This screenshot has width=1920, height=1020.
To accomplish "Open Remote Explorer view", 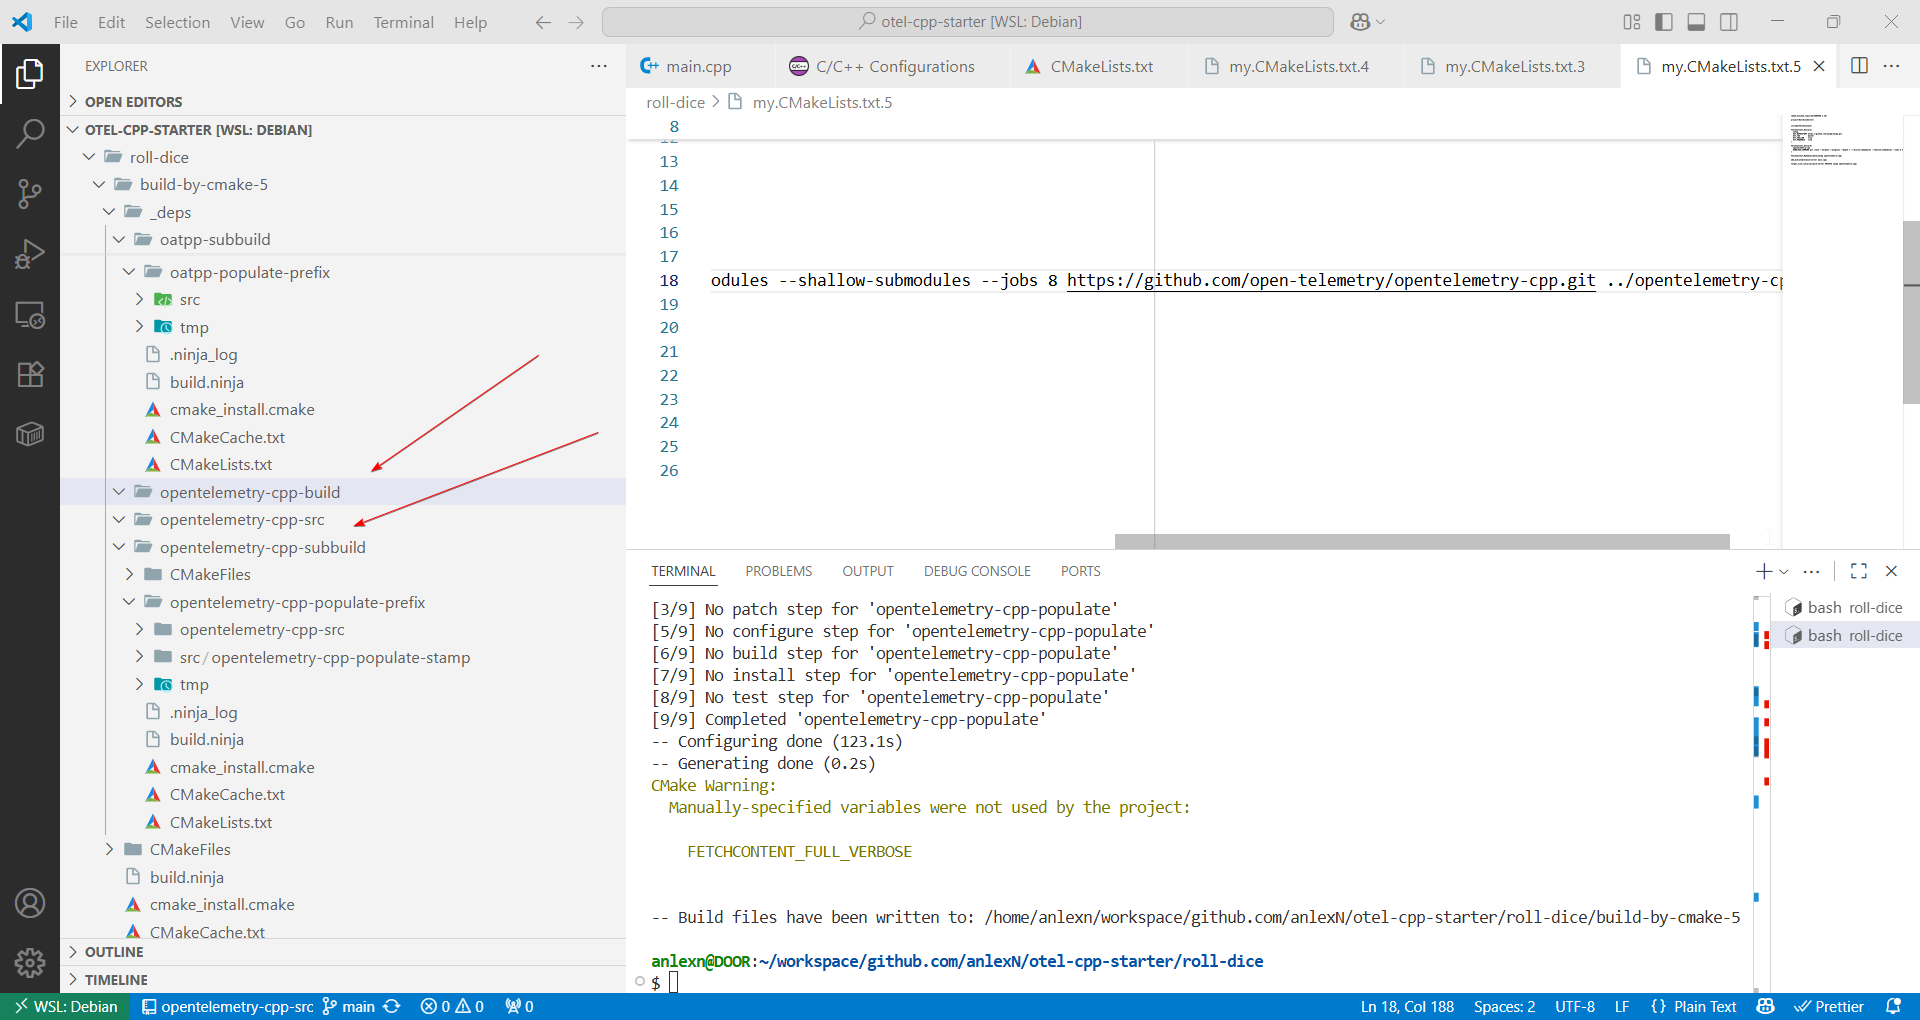I will click(30, 315).
